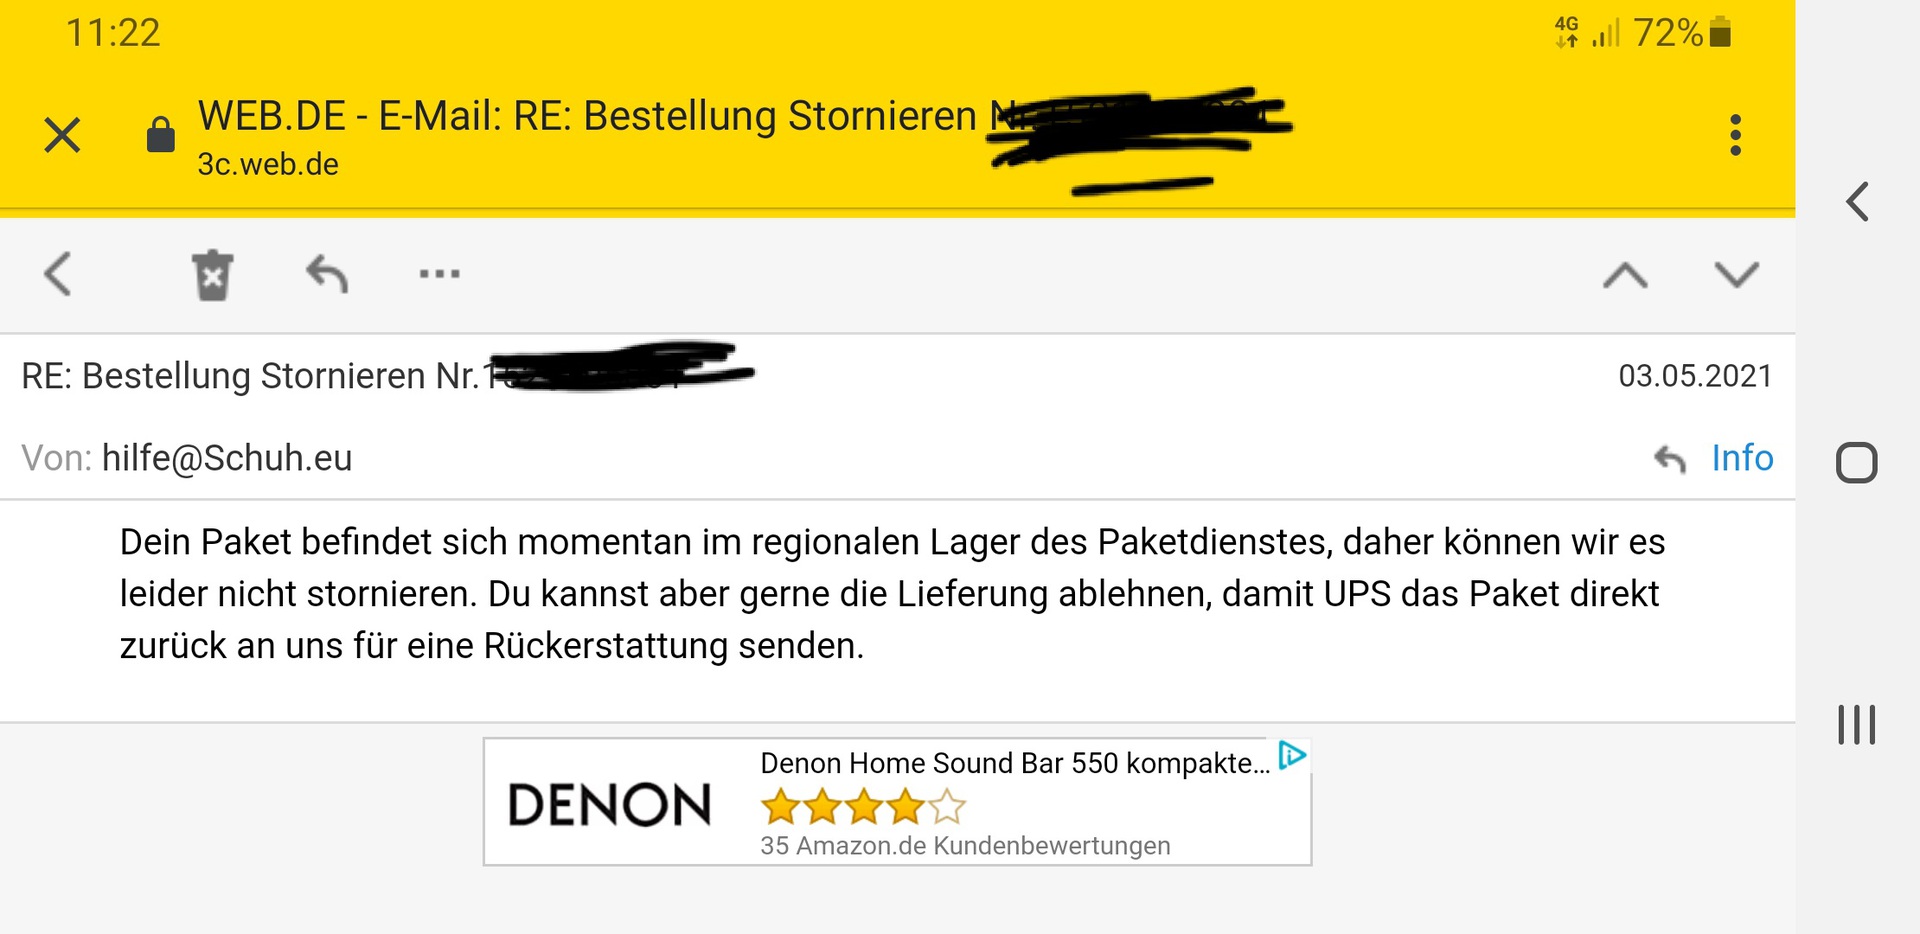Screen dimensions: 1920x934
Task: Delete this email with trash icon
Action: point(212,275)
